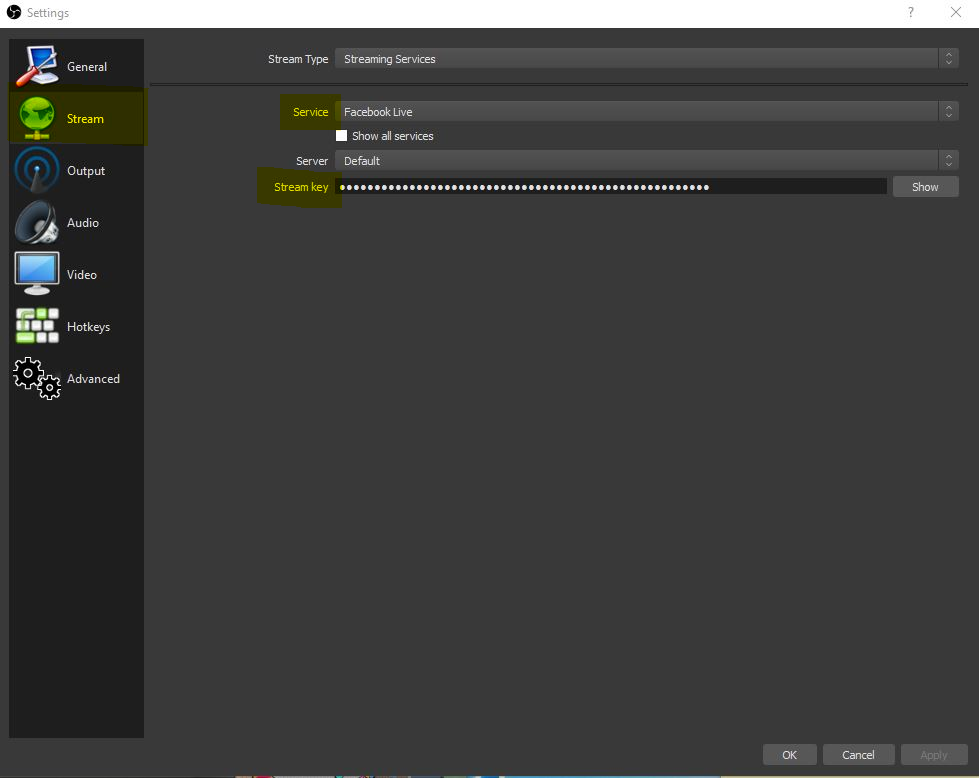This screenshot has width=979, height=778.
Task: Enable the Show all services checkbox
Action: (x=342, y=135)
